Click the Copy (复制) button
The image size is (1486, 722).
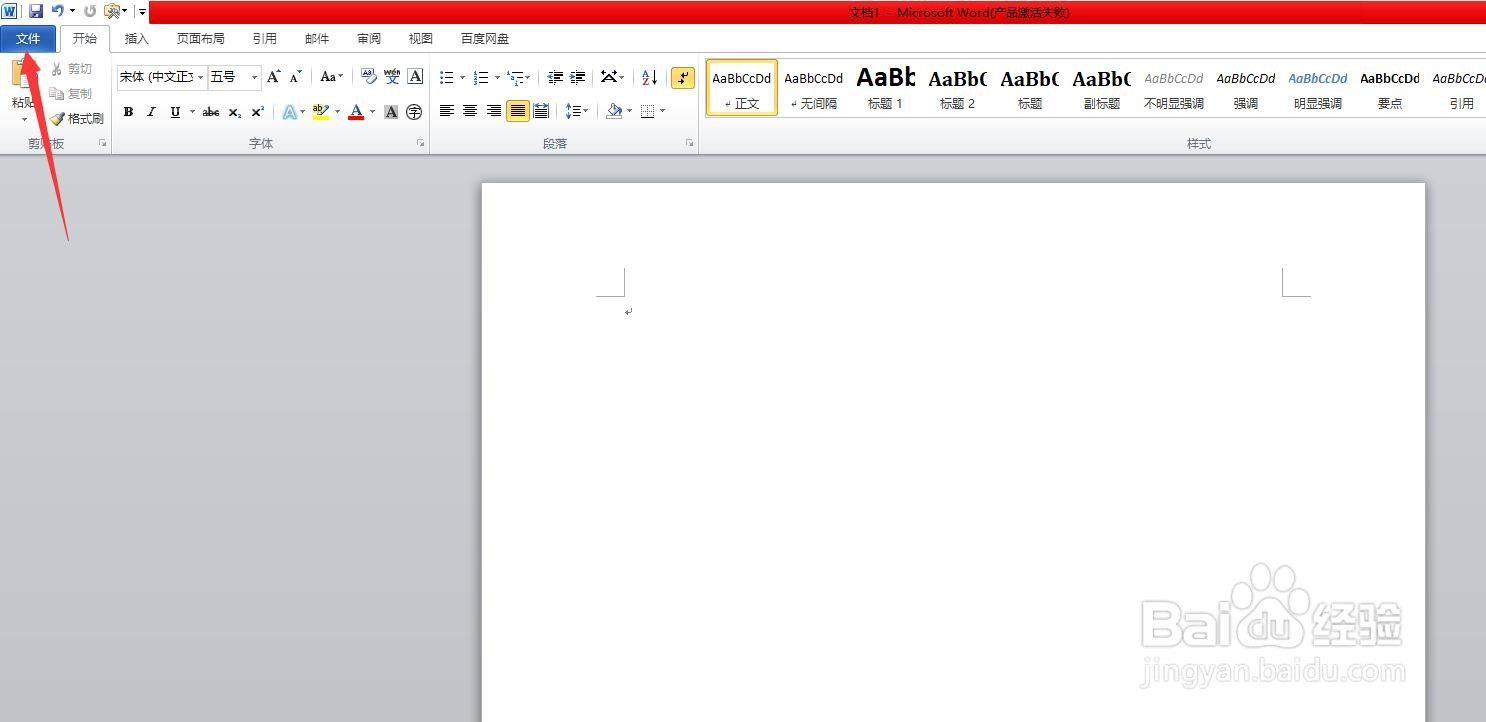click(71, 93)
